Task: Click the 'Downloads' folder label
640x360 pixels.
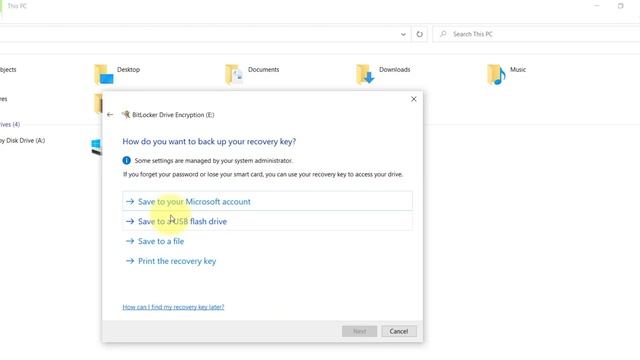Action: (394, 69)
